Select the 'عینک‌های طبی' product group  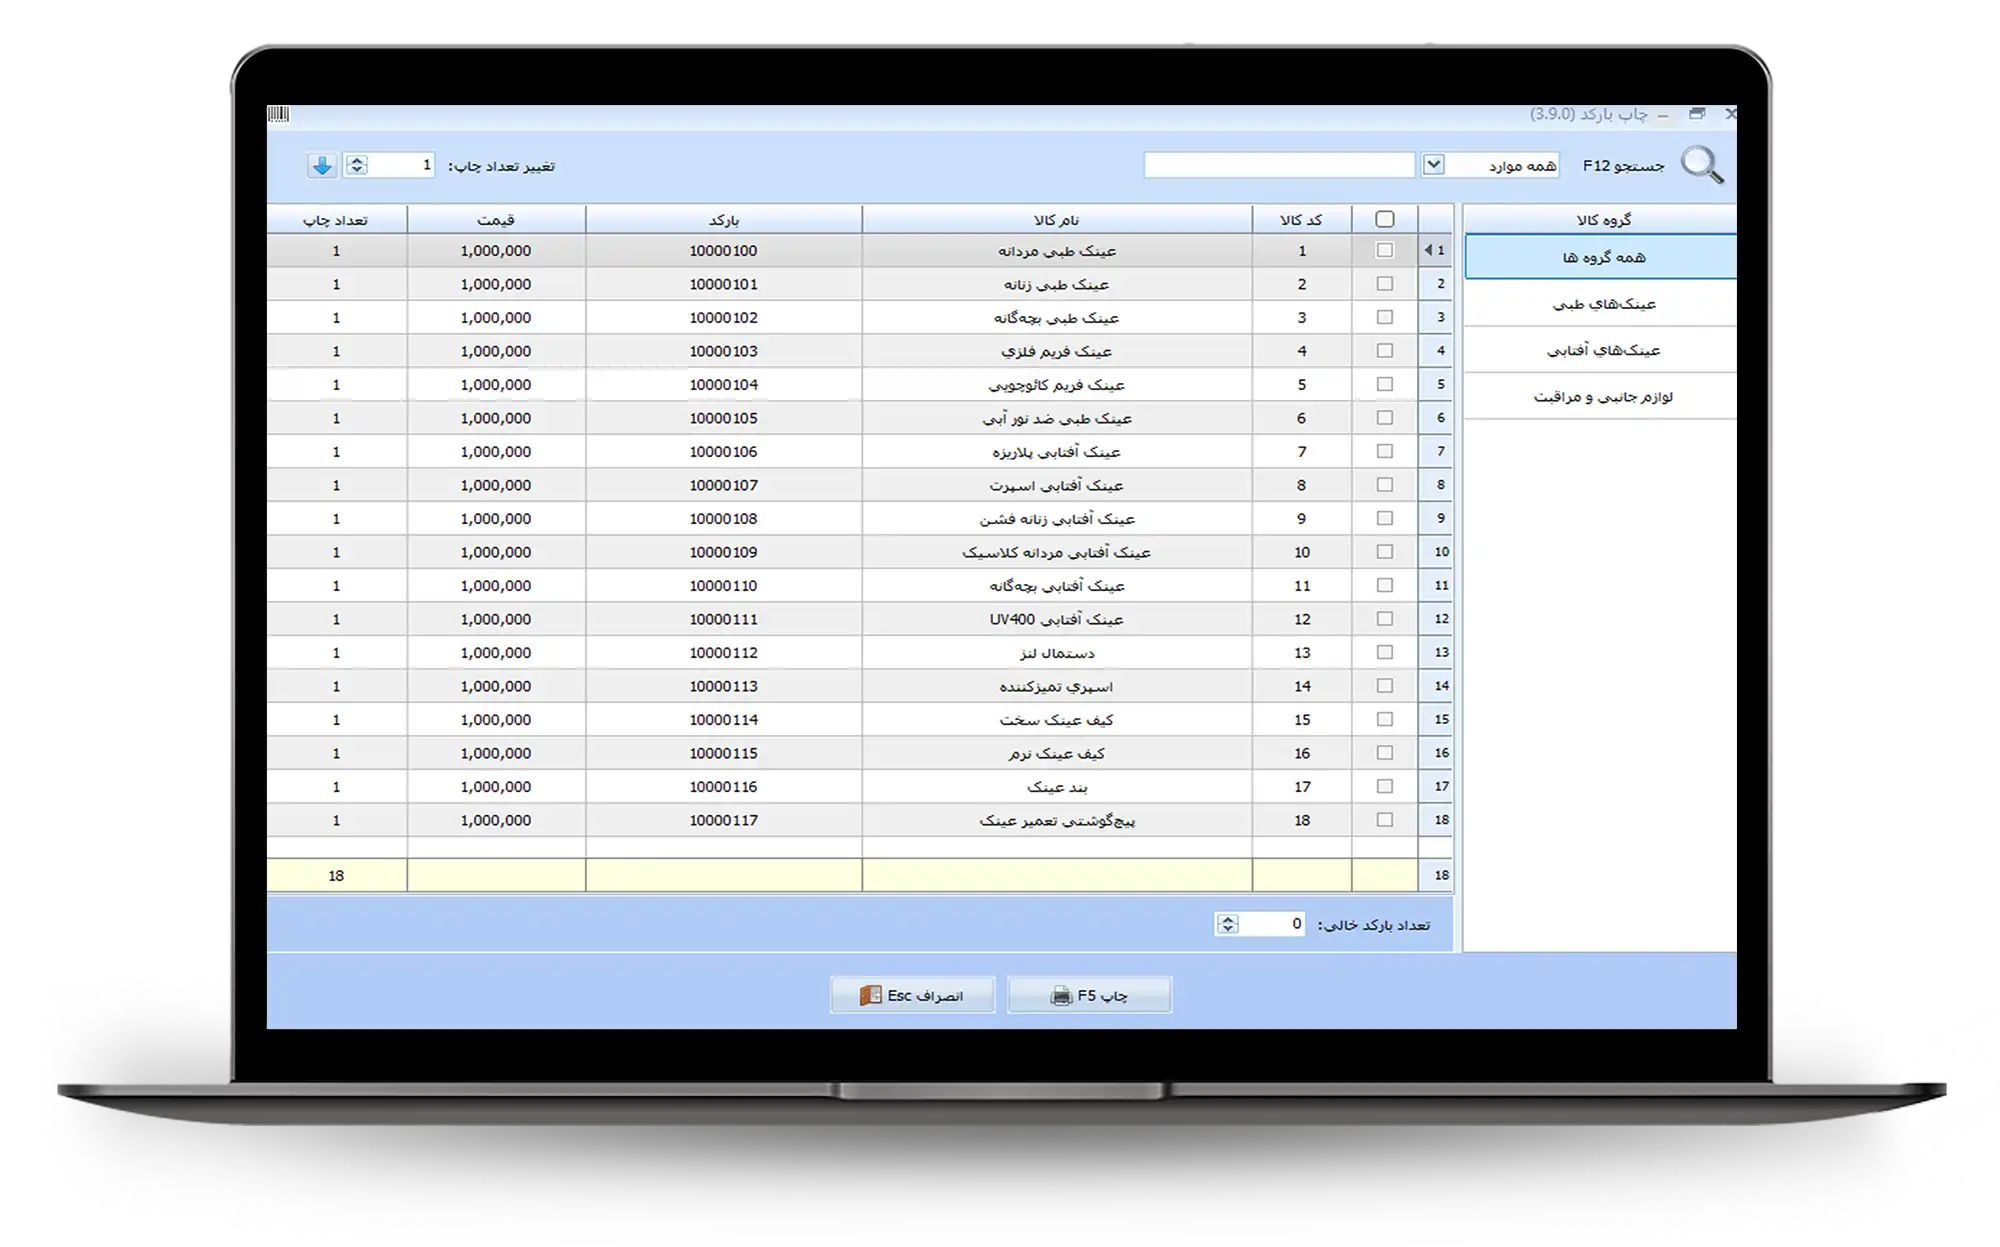tap(1603, 304)
